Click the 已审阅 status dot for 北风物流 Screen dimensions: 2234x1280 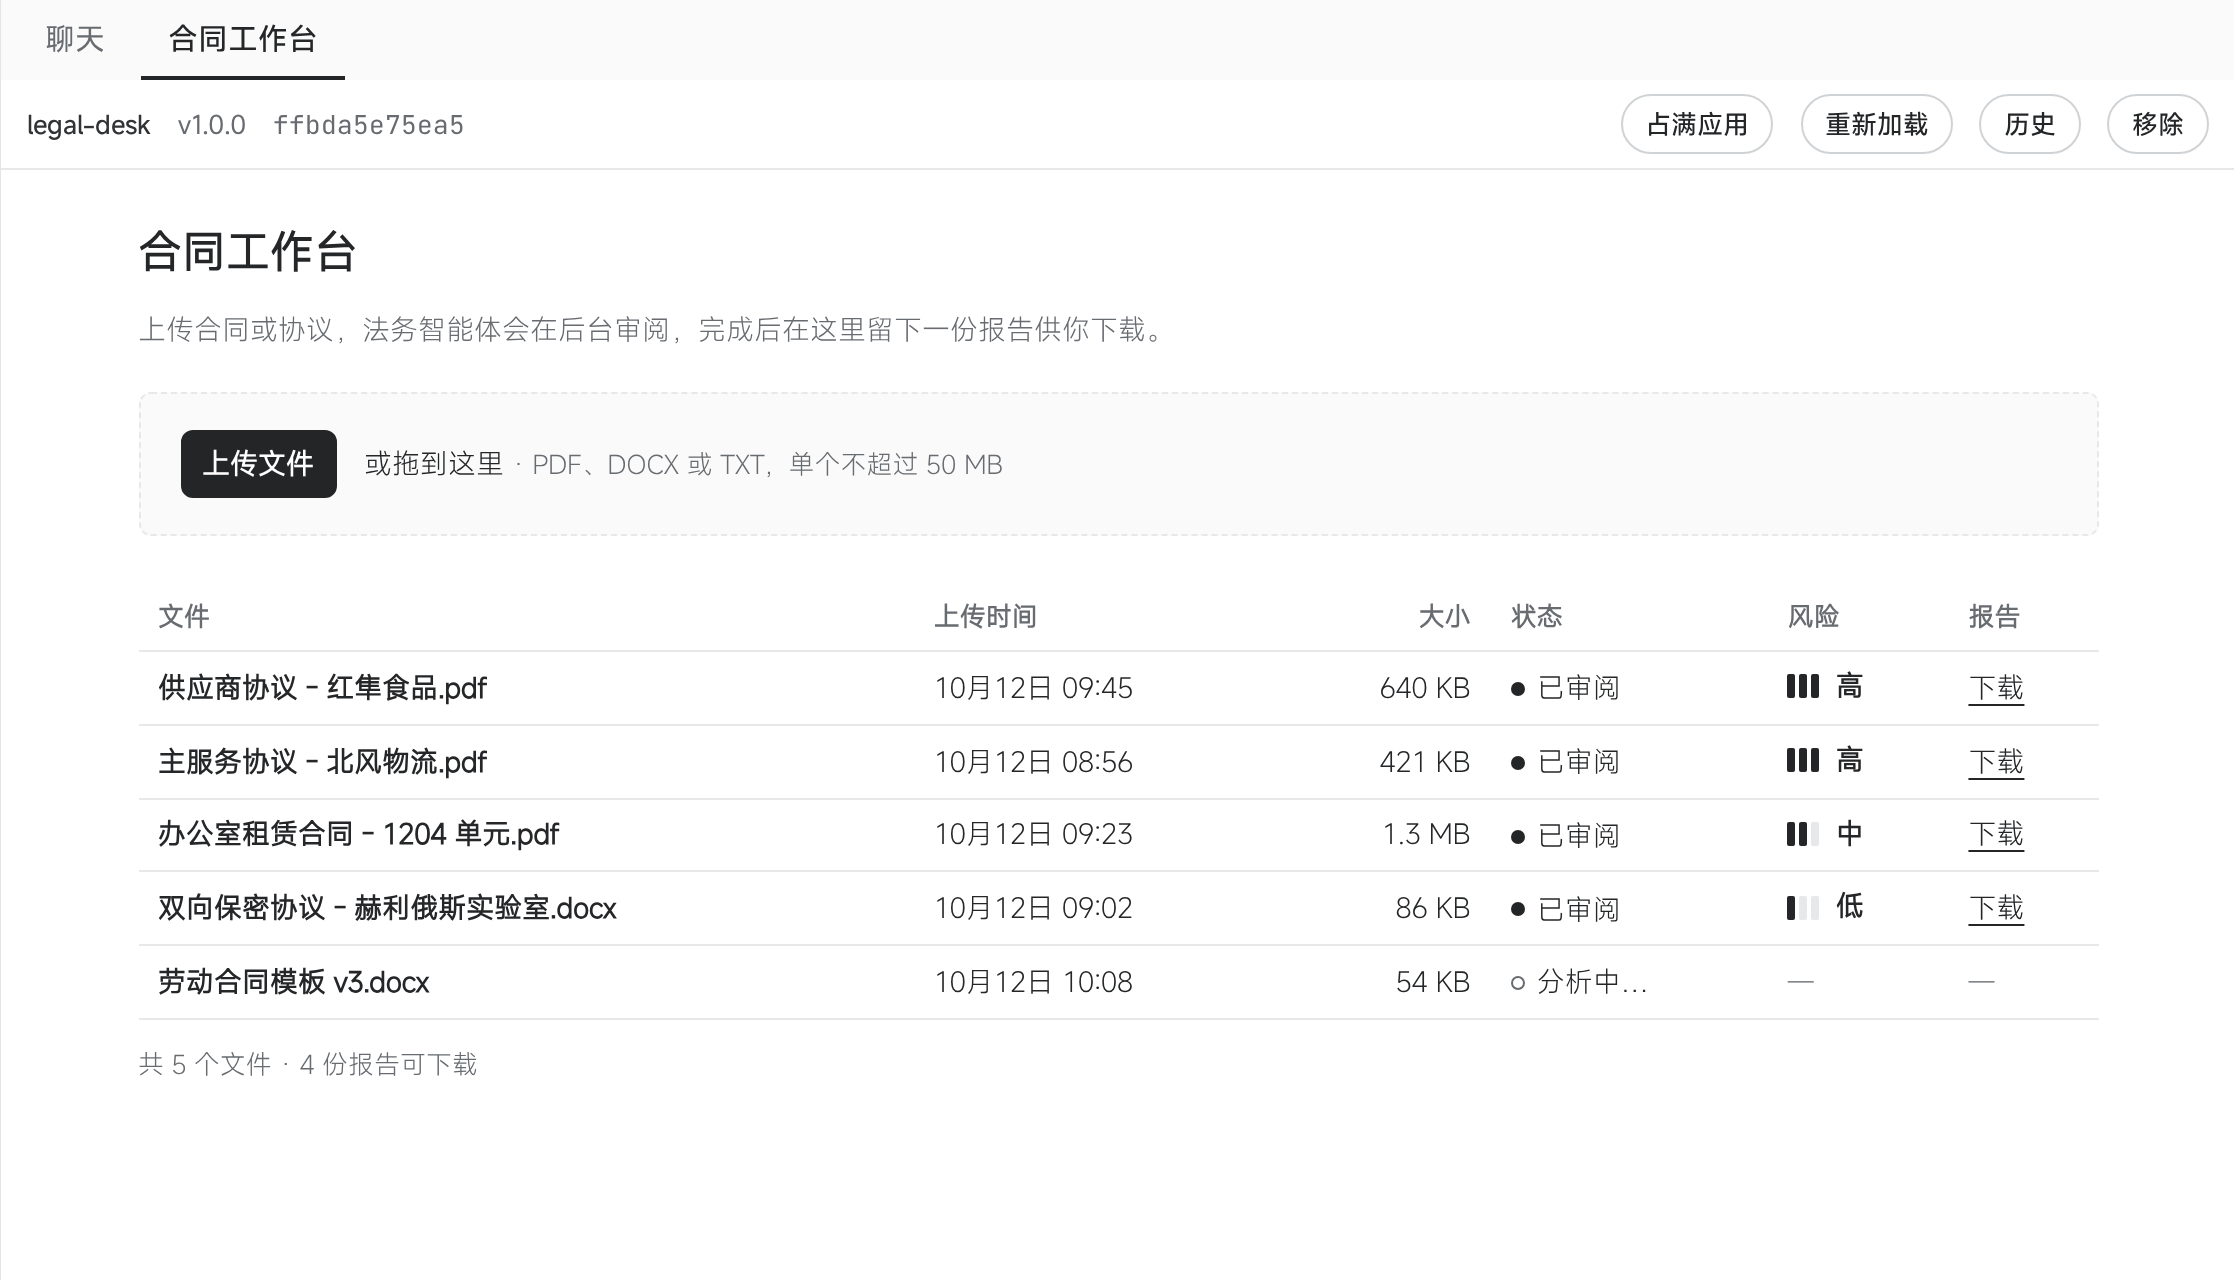[x=1518, y=763]
